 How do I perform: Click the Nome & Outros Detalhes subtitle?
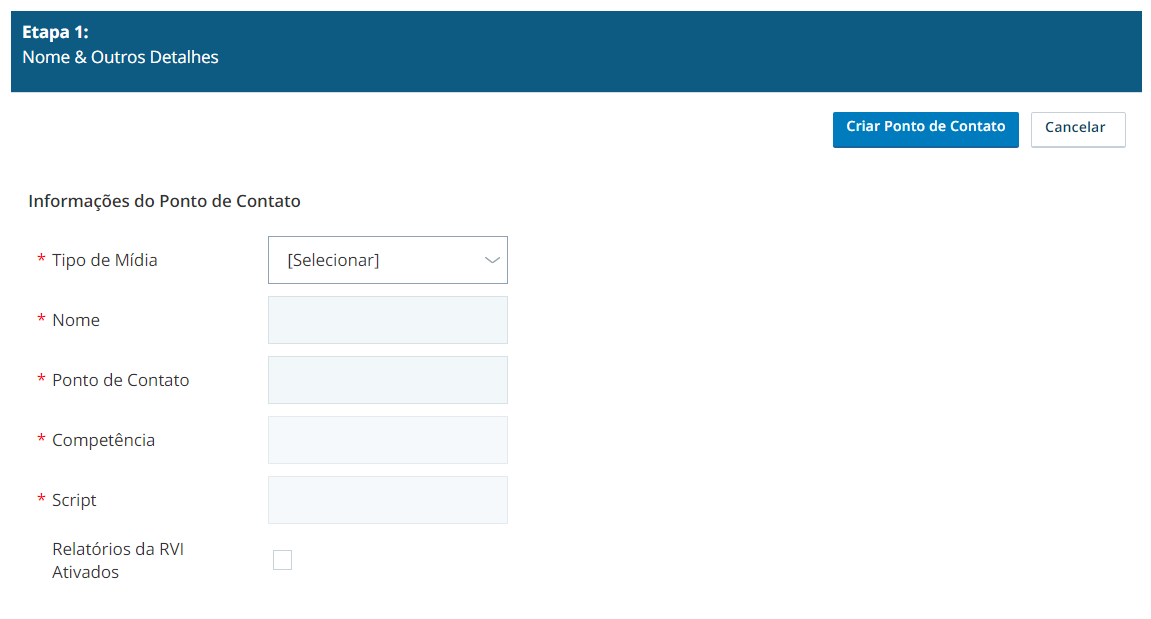120,57
